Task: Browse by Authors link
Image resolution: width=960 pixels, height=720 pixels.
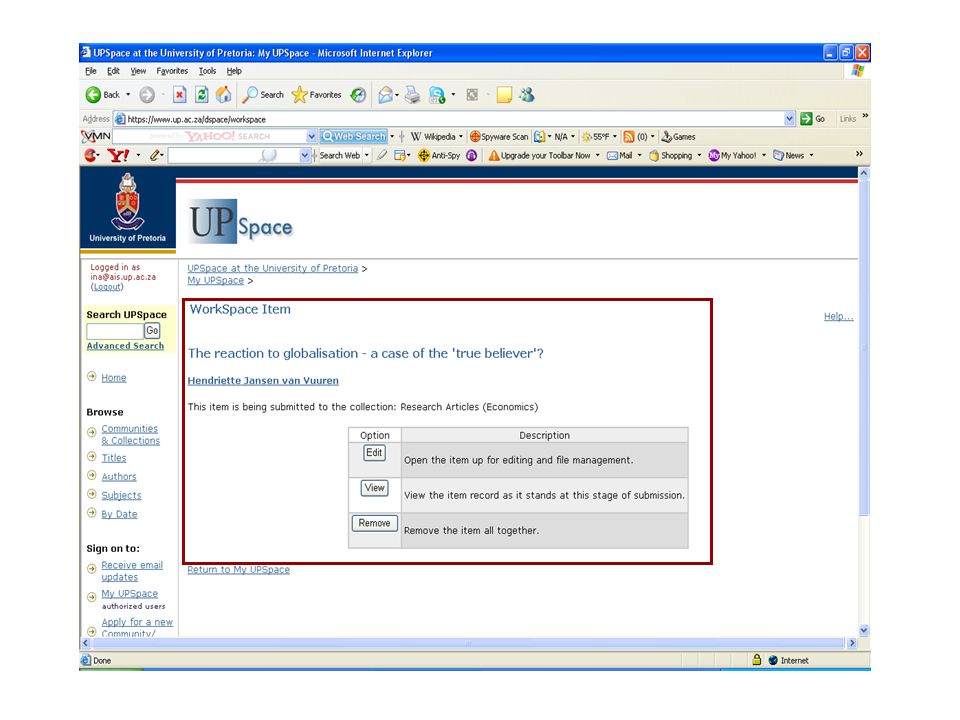Action: [119, 476]
